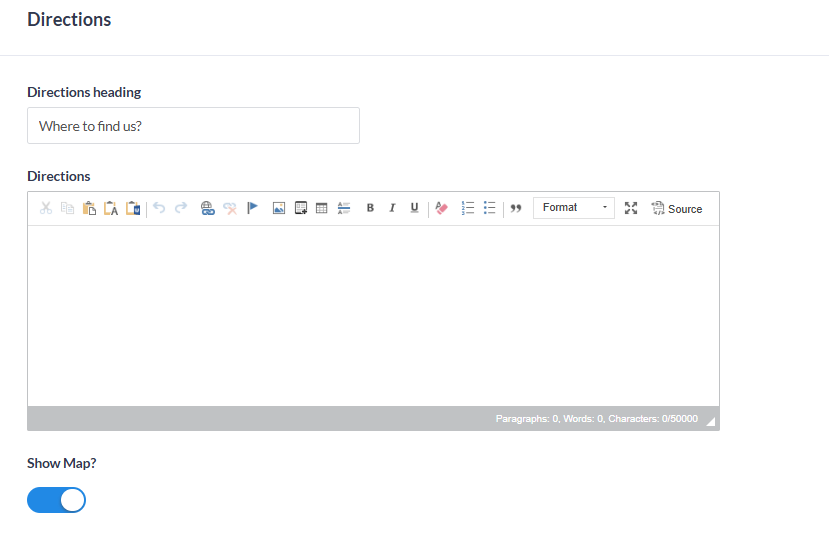This screenshot has width=829, height=540.
Task: Toggle bold formatting
Action: point(370,208)
